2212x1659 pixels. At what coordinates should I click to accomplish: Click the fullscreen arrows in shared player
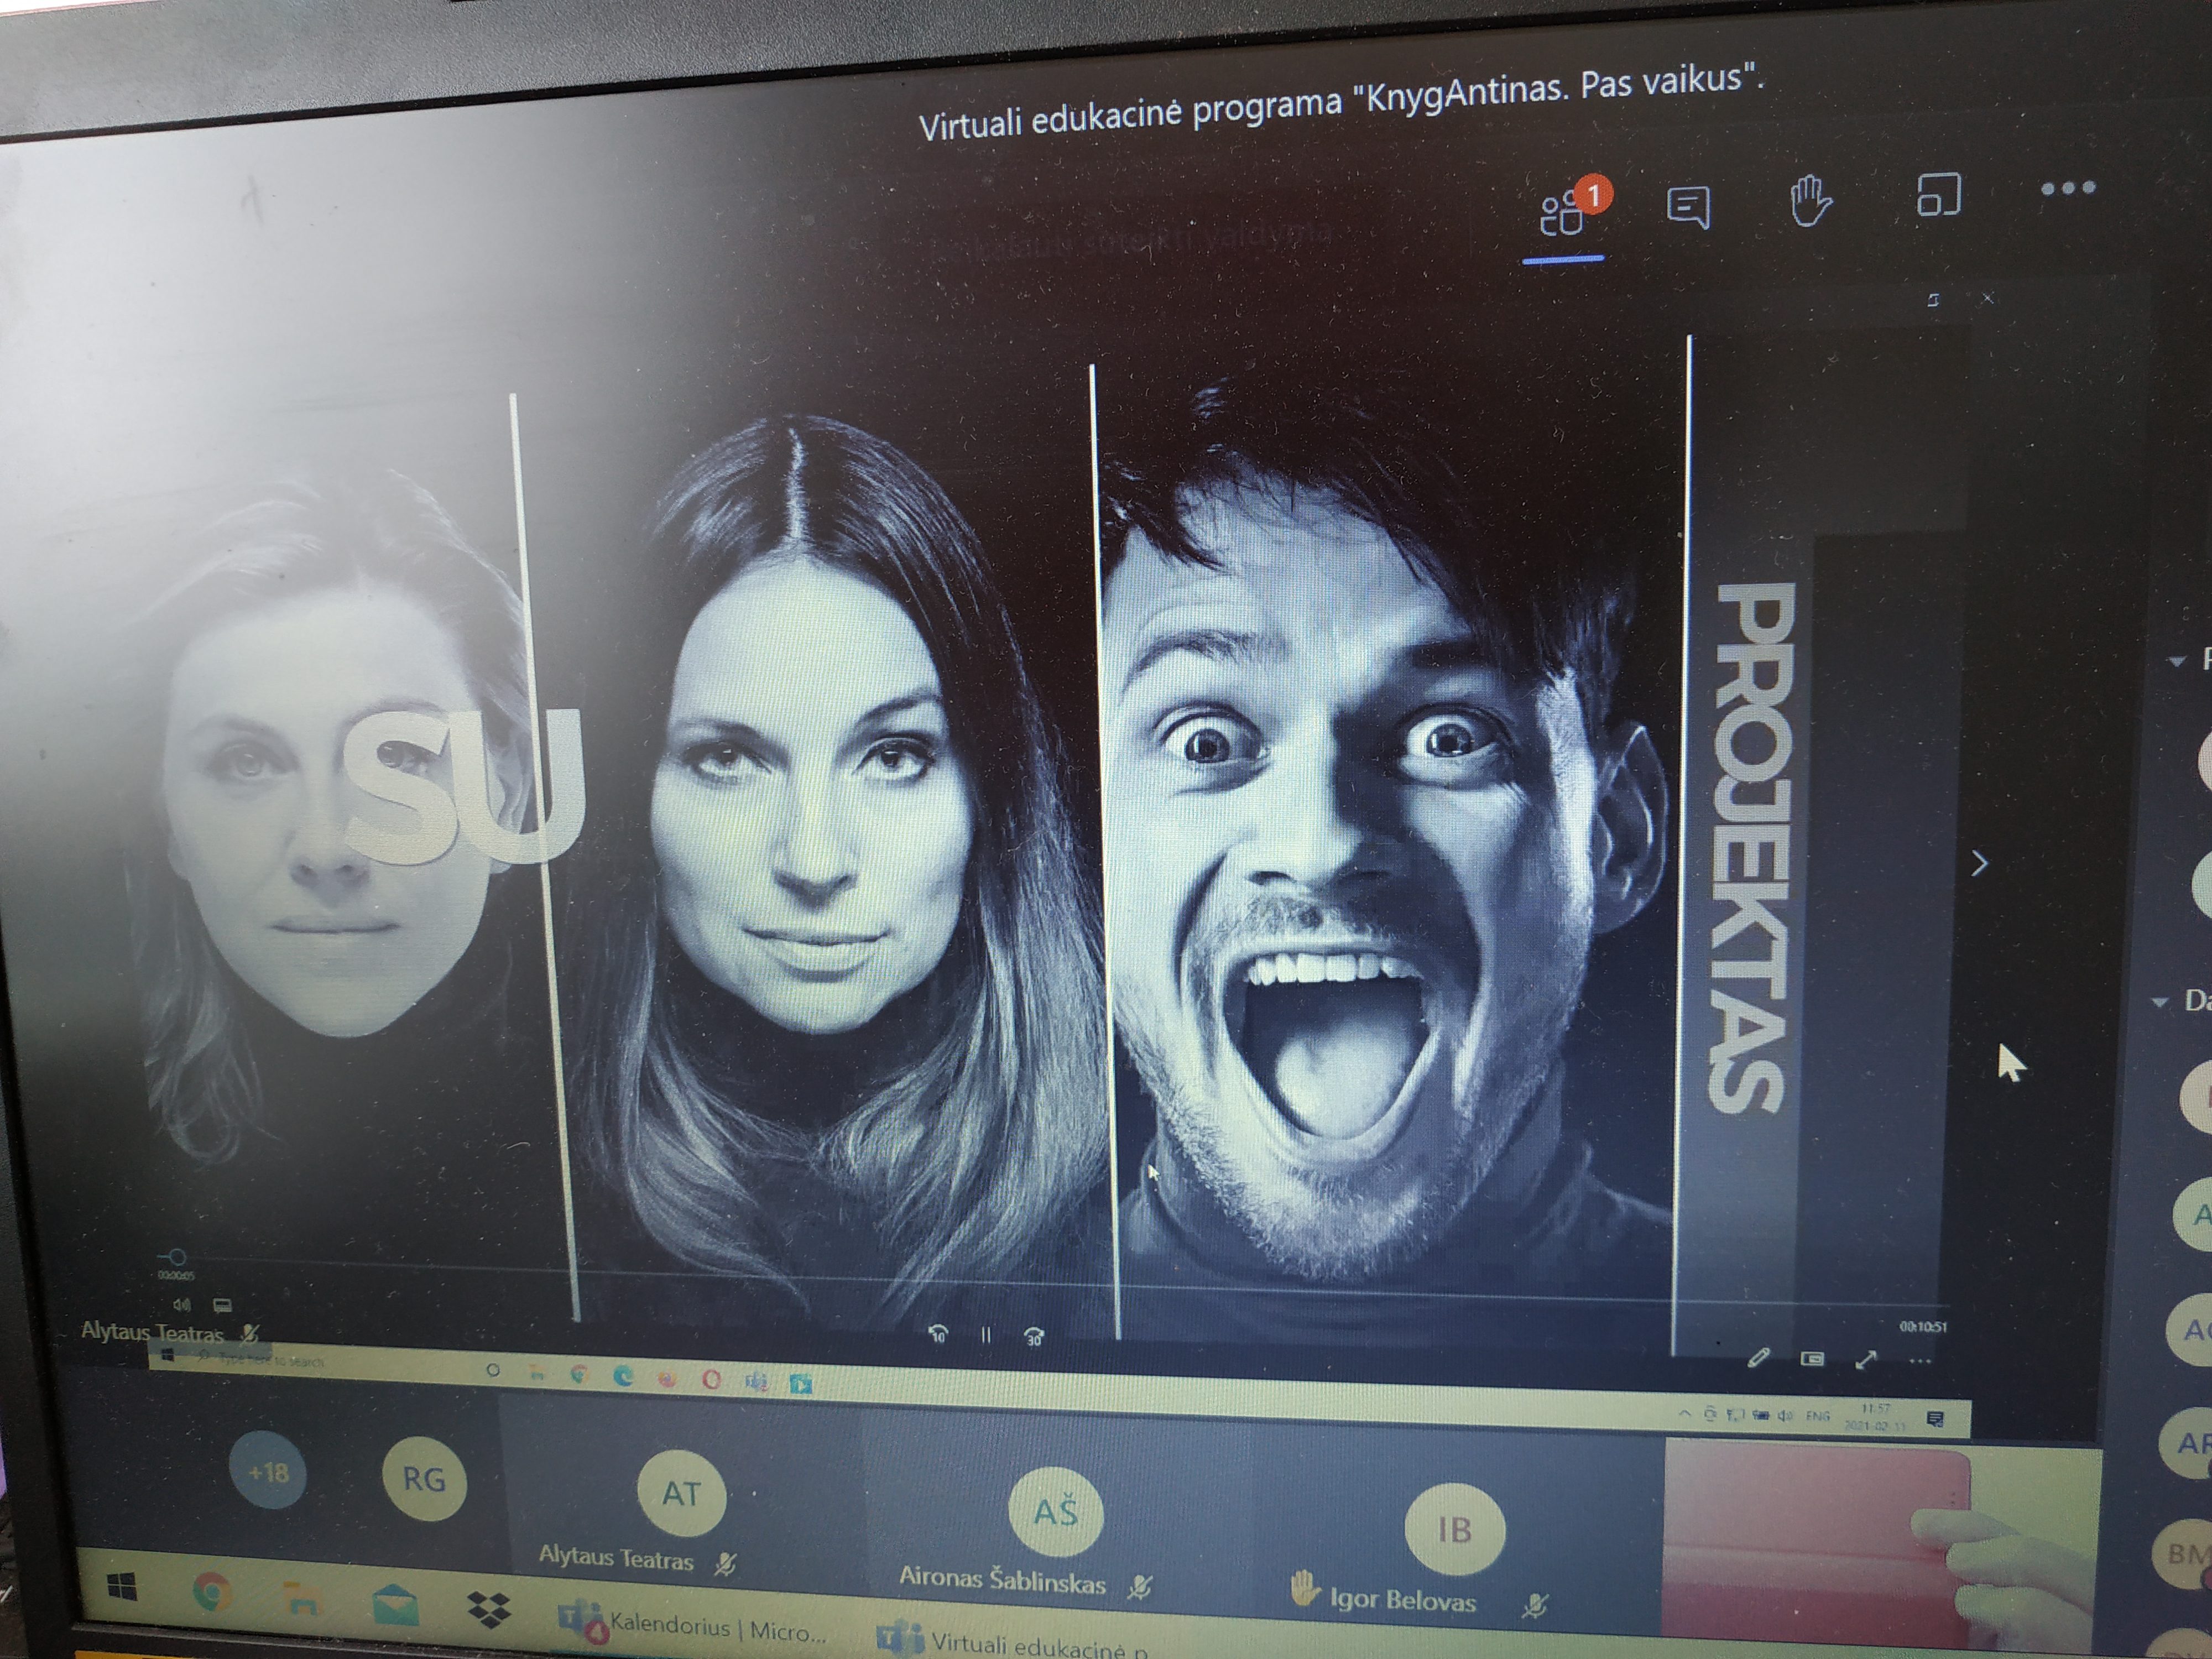[x=1865, y=1360]
